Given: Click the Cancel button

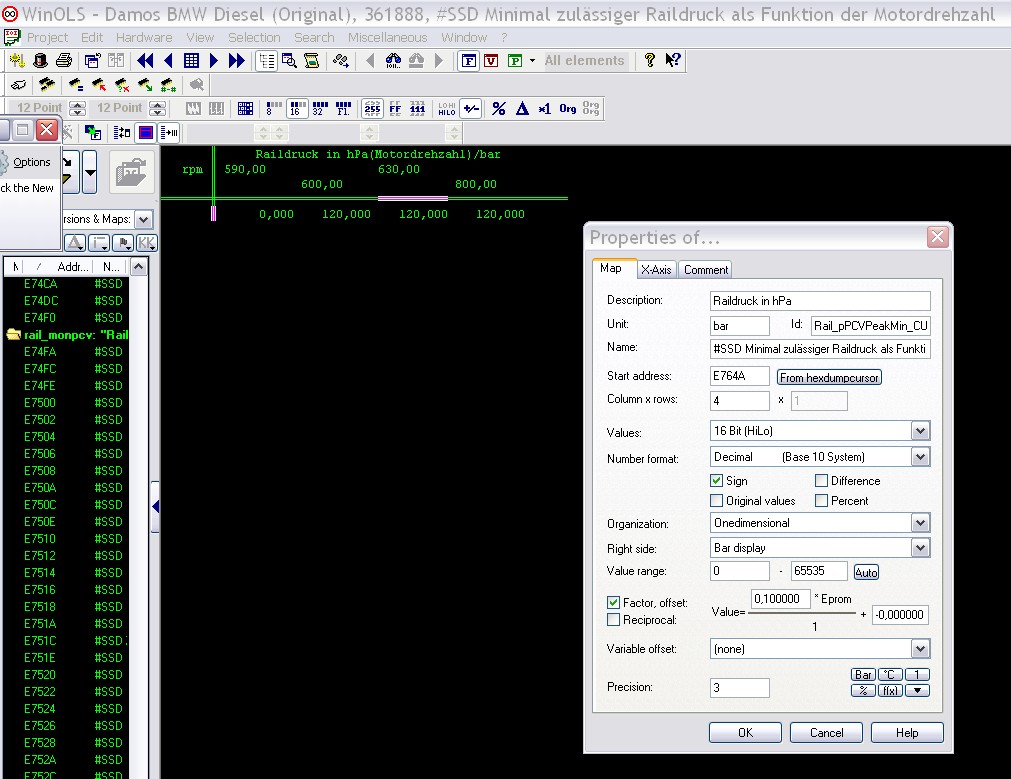Looking at the screenshot, I should click(826, 733).
